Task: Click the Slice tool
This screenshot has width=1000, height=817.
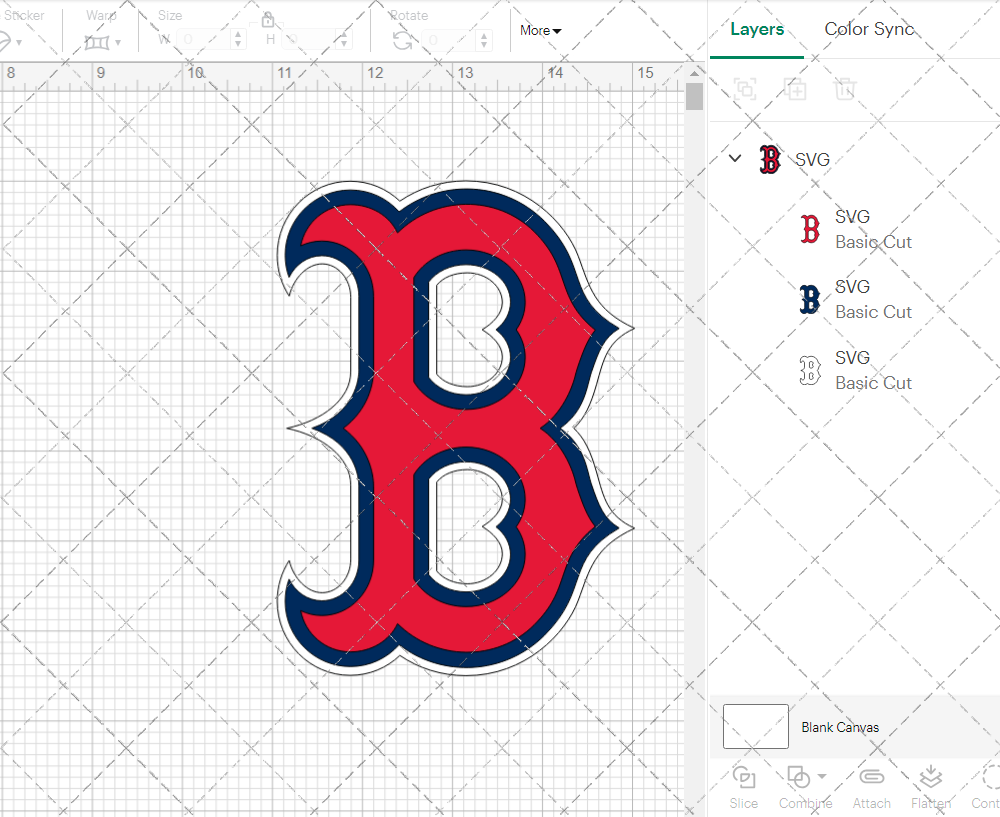Action: point(743,785)
